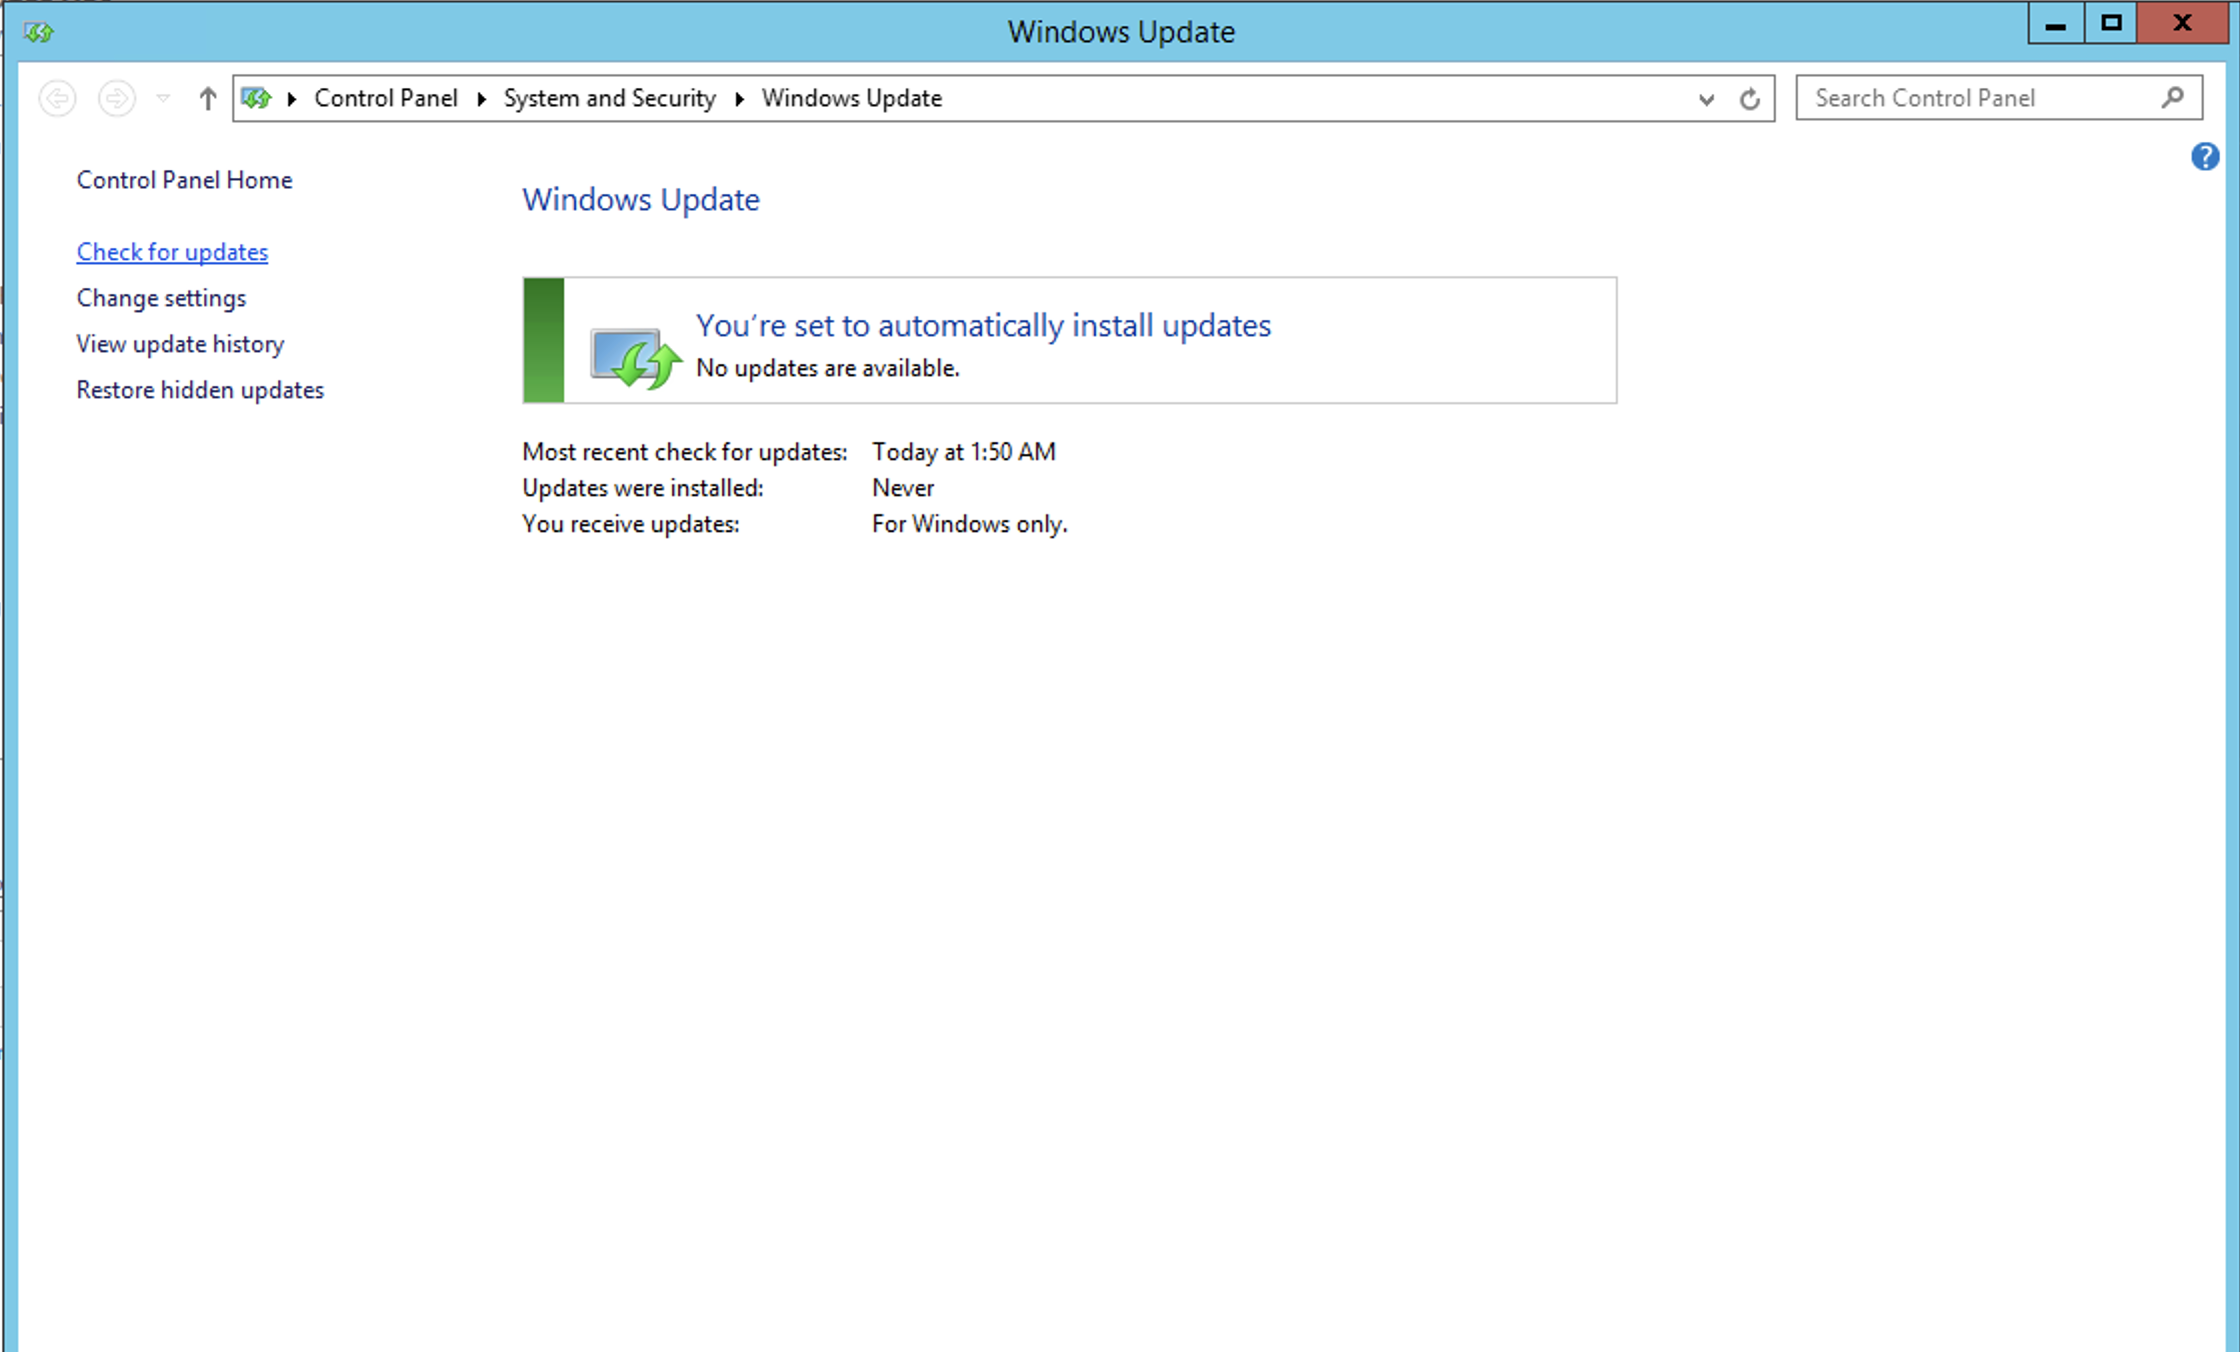The width and height of the screenshot is (2240, 1352).
Task: Click "Most recent check for updates:" label
Action: 684,452
